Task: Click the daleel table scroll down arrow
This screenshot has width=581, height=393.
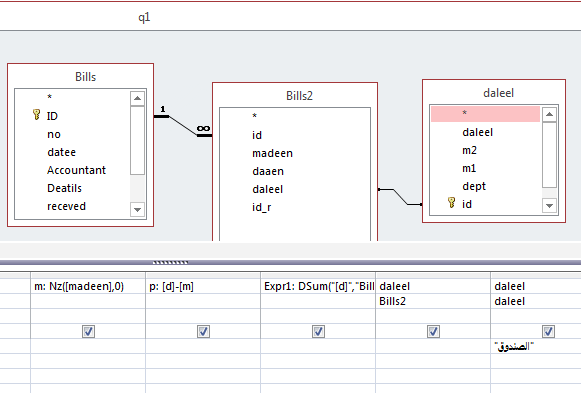Action: tap(549, 205)
